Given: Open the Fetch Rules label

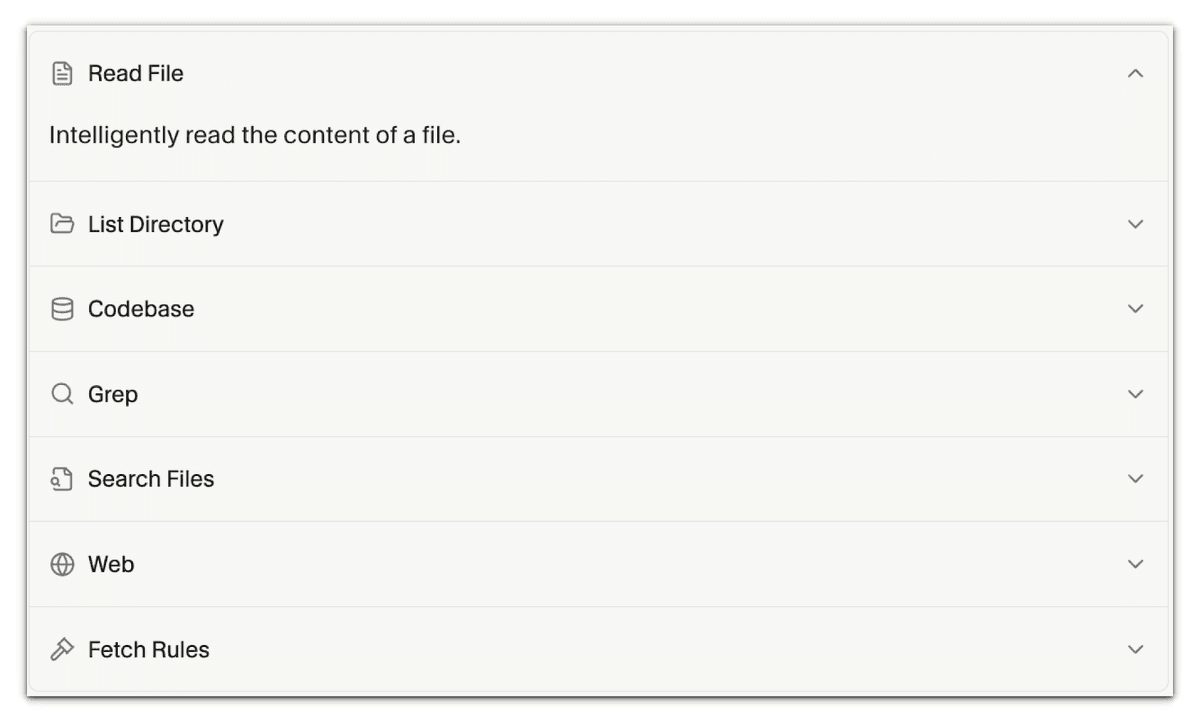Looking at the screenshot, I should tap(149, 650).
